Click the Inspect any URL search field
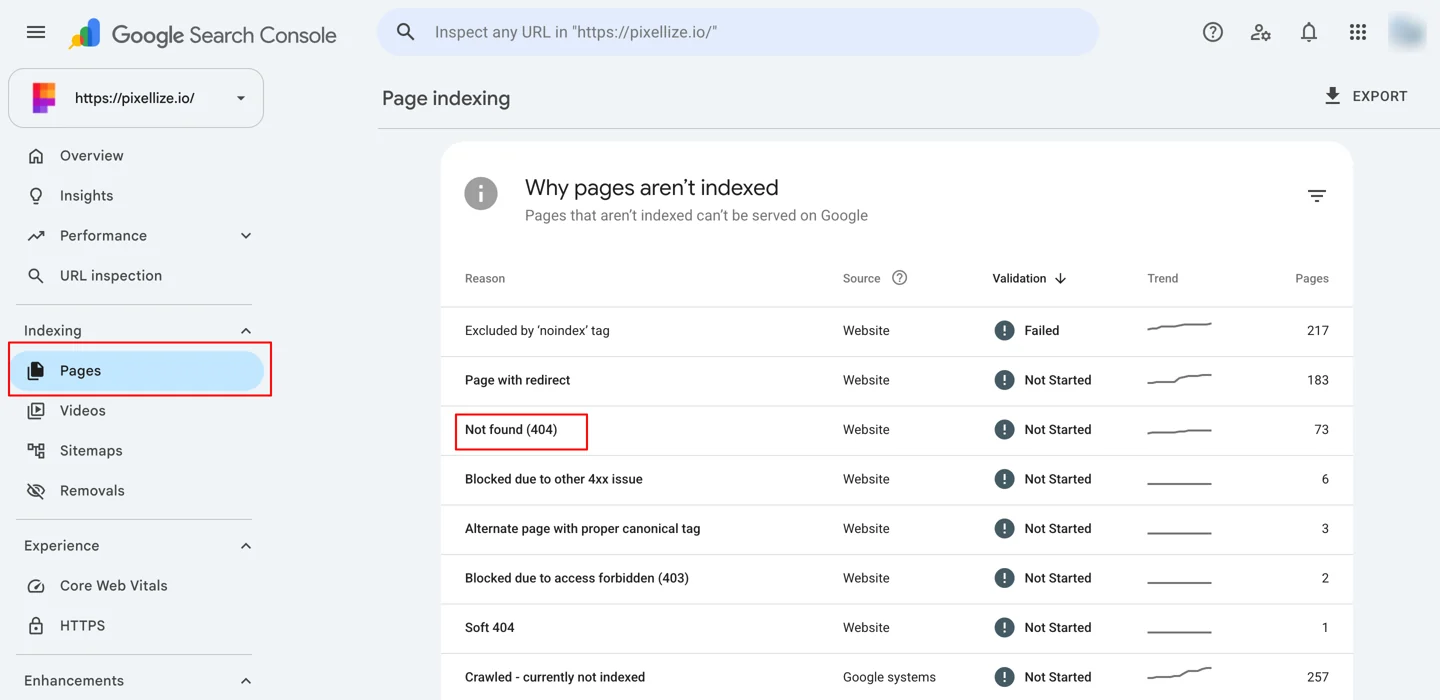Viewport: 1440px width, 700px height. click(x=737, y=32)
